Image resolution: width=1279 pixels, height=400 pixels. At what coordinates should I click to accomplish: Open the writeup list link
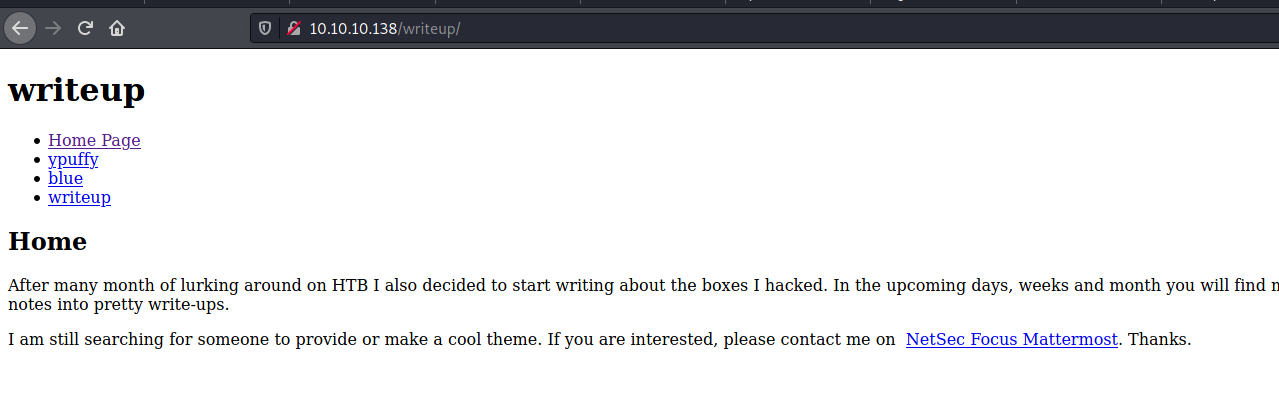point(79,197)
